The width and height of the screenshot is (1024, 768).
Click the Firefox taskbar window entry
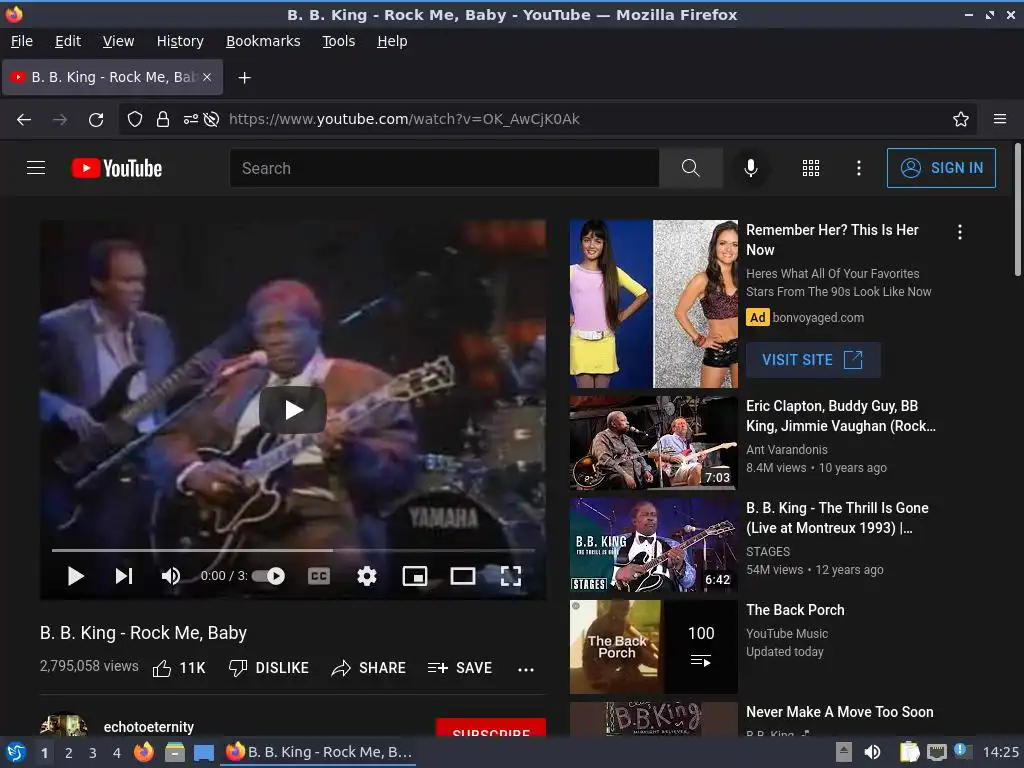319,752
